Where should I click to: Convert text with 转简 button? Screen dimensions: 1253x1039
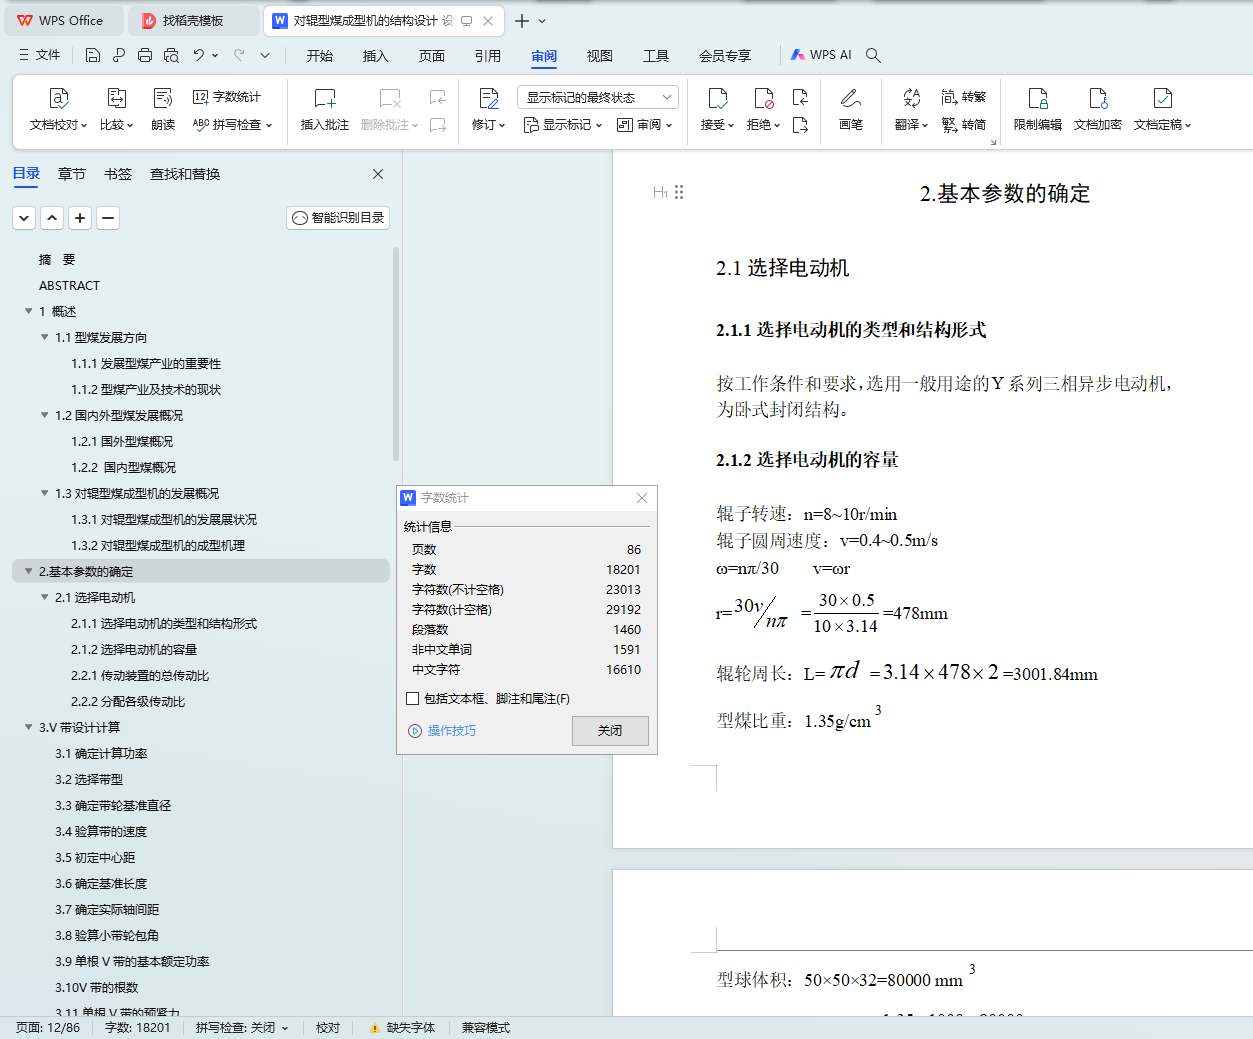[x=964, y=125]
